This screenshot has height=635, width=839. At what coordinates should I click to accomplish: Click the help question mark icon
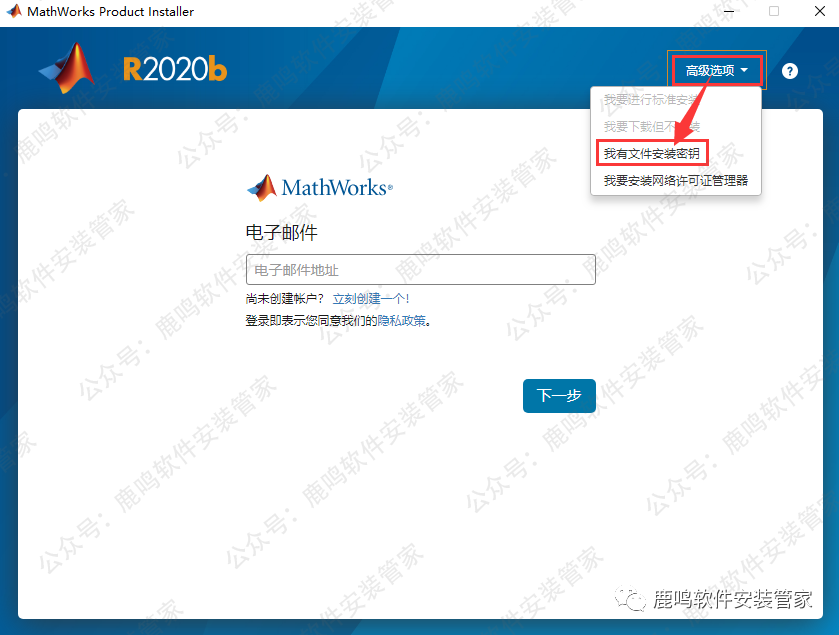click(790, 71)
